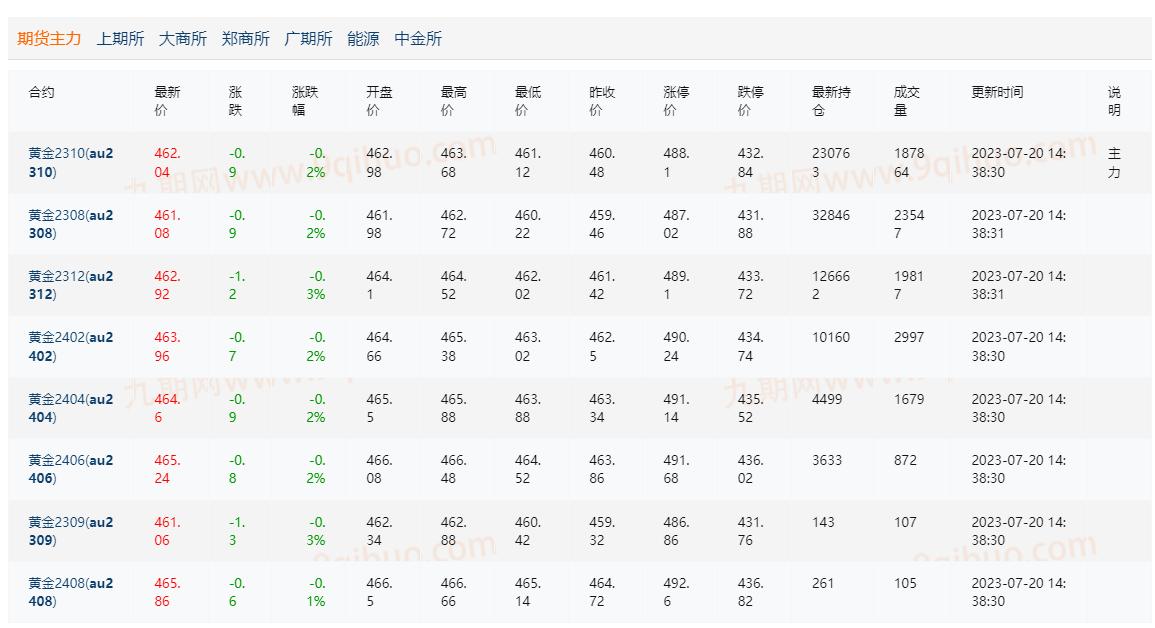Image resolution: width=1155 pixels, height=628 pixels.
Task: Select the 大商所 tab
Action: (183, 38)
